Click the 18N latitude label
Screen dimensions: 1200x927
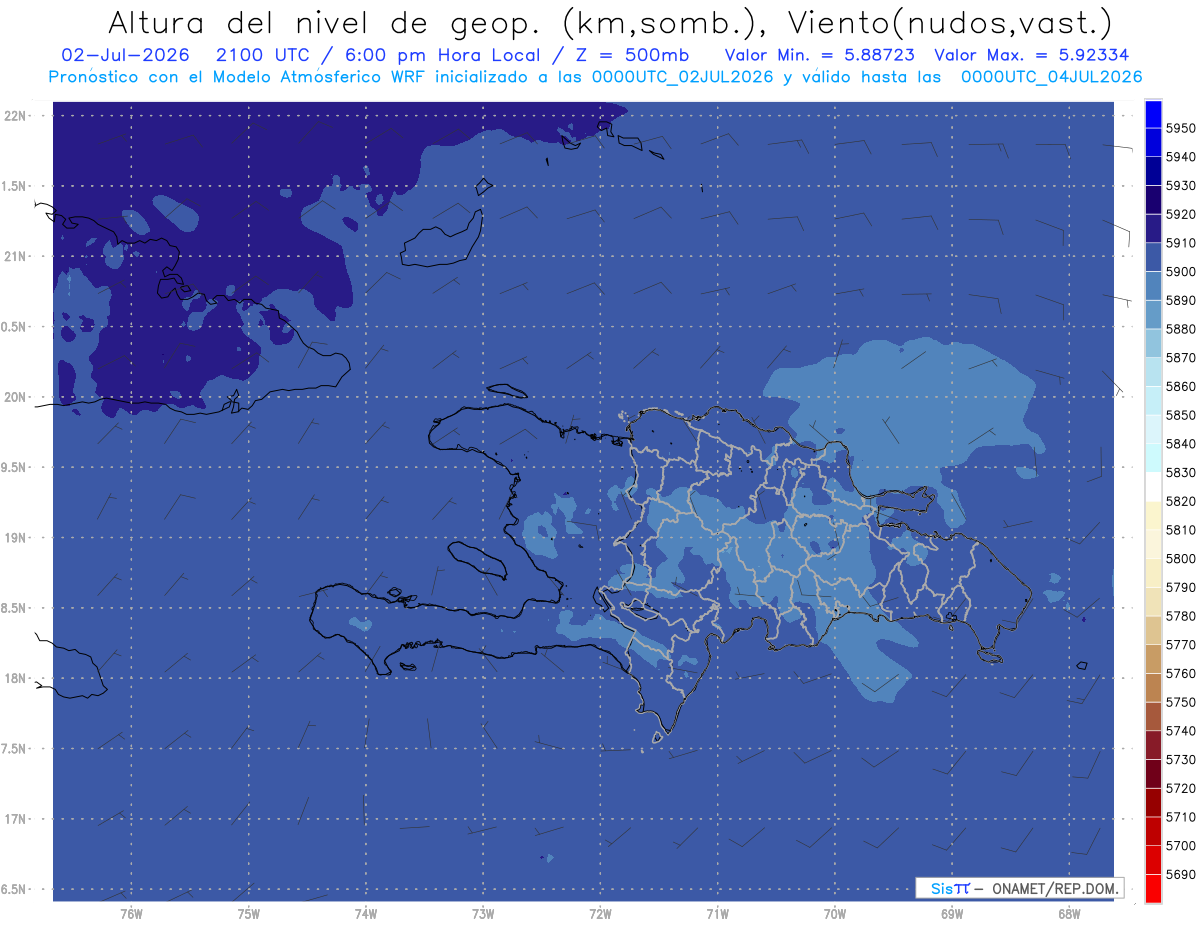pyautogui.click(x=16, y=678)
